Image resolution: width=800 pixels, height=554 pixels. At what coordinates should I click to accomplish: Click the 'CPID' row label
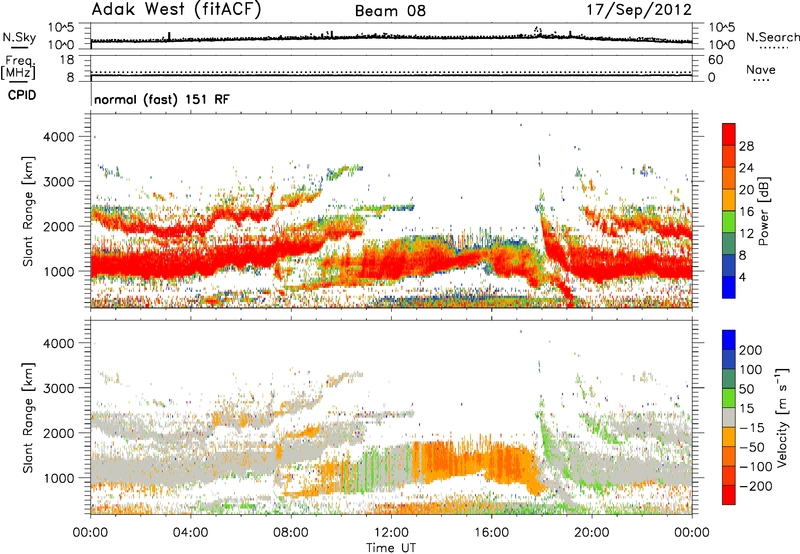click(22, 95)
